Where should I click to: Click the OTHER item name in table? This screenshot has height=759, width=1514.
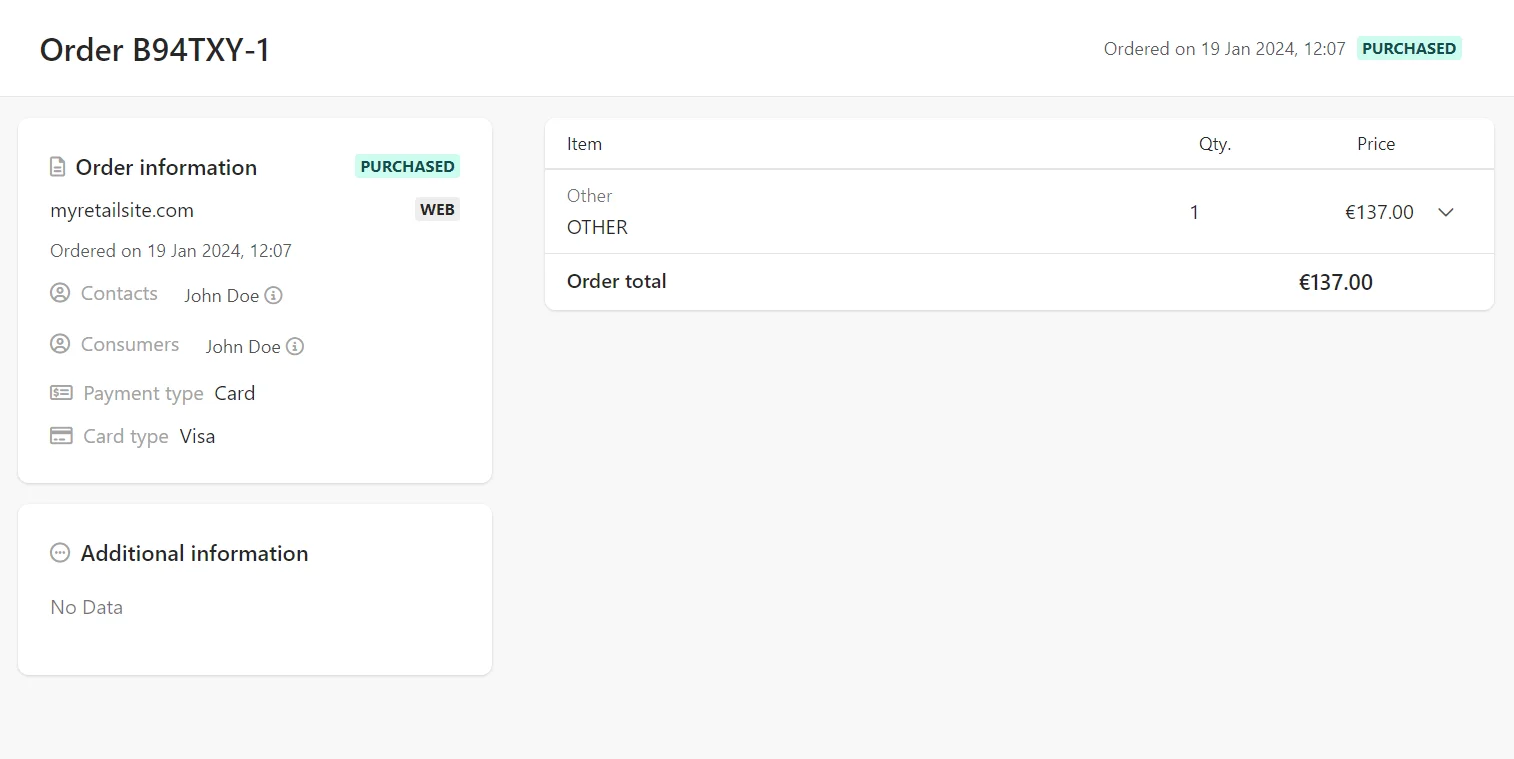(x=597, y=227)
